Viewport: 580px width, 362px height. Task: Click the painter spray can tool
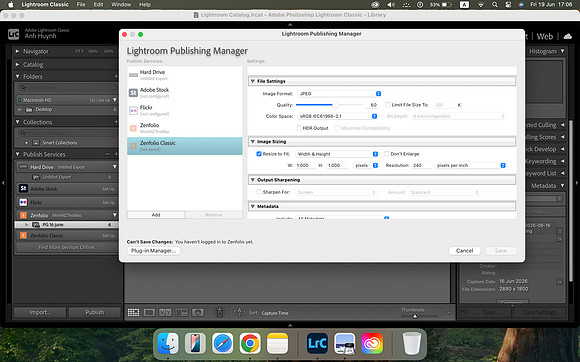[x=219, y=312]
